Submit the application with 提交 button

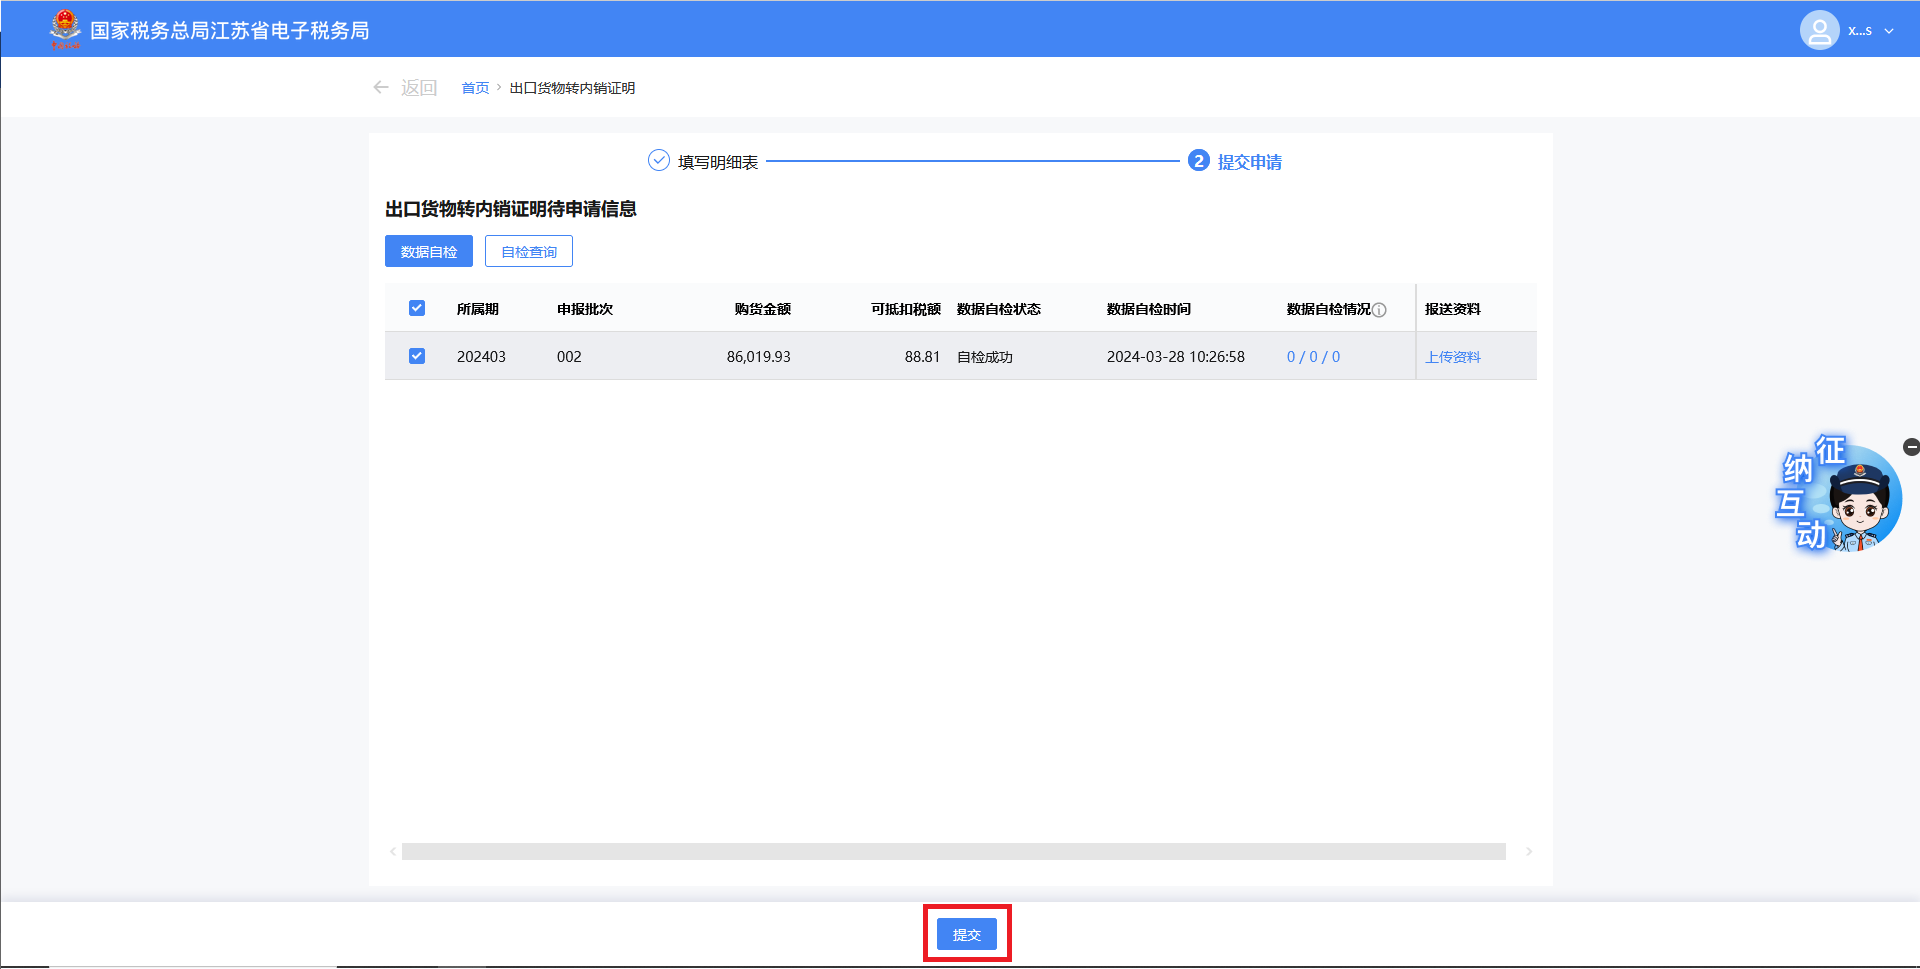tap(966, 934)
